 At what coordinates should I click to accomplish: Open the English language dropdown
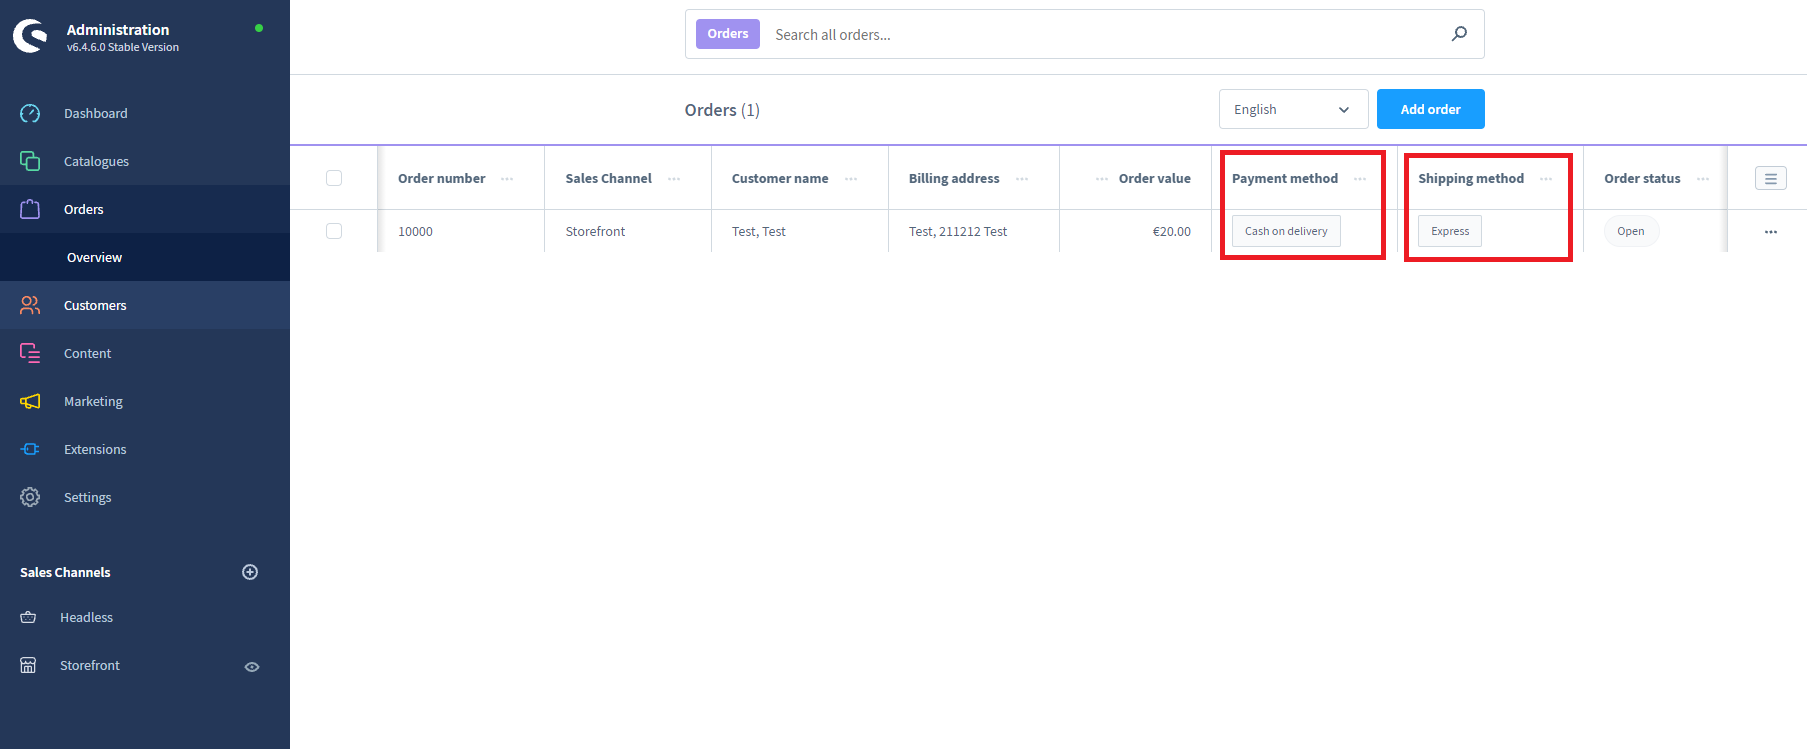click(1293, 109)
